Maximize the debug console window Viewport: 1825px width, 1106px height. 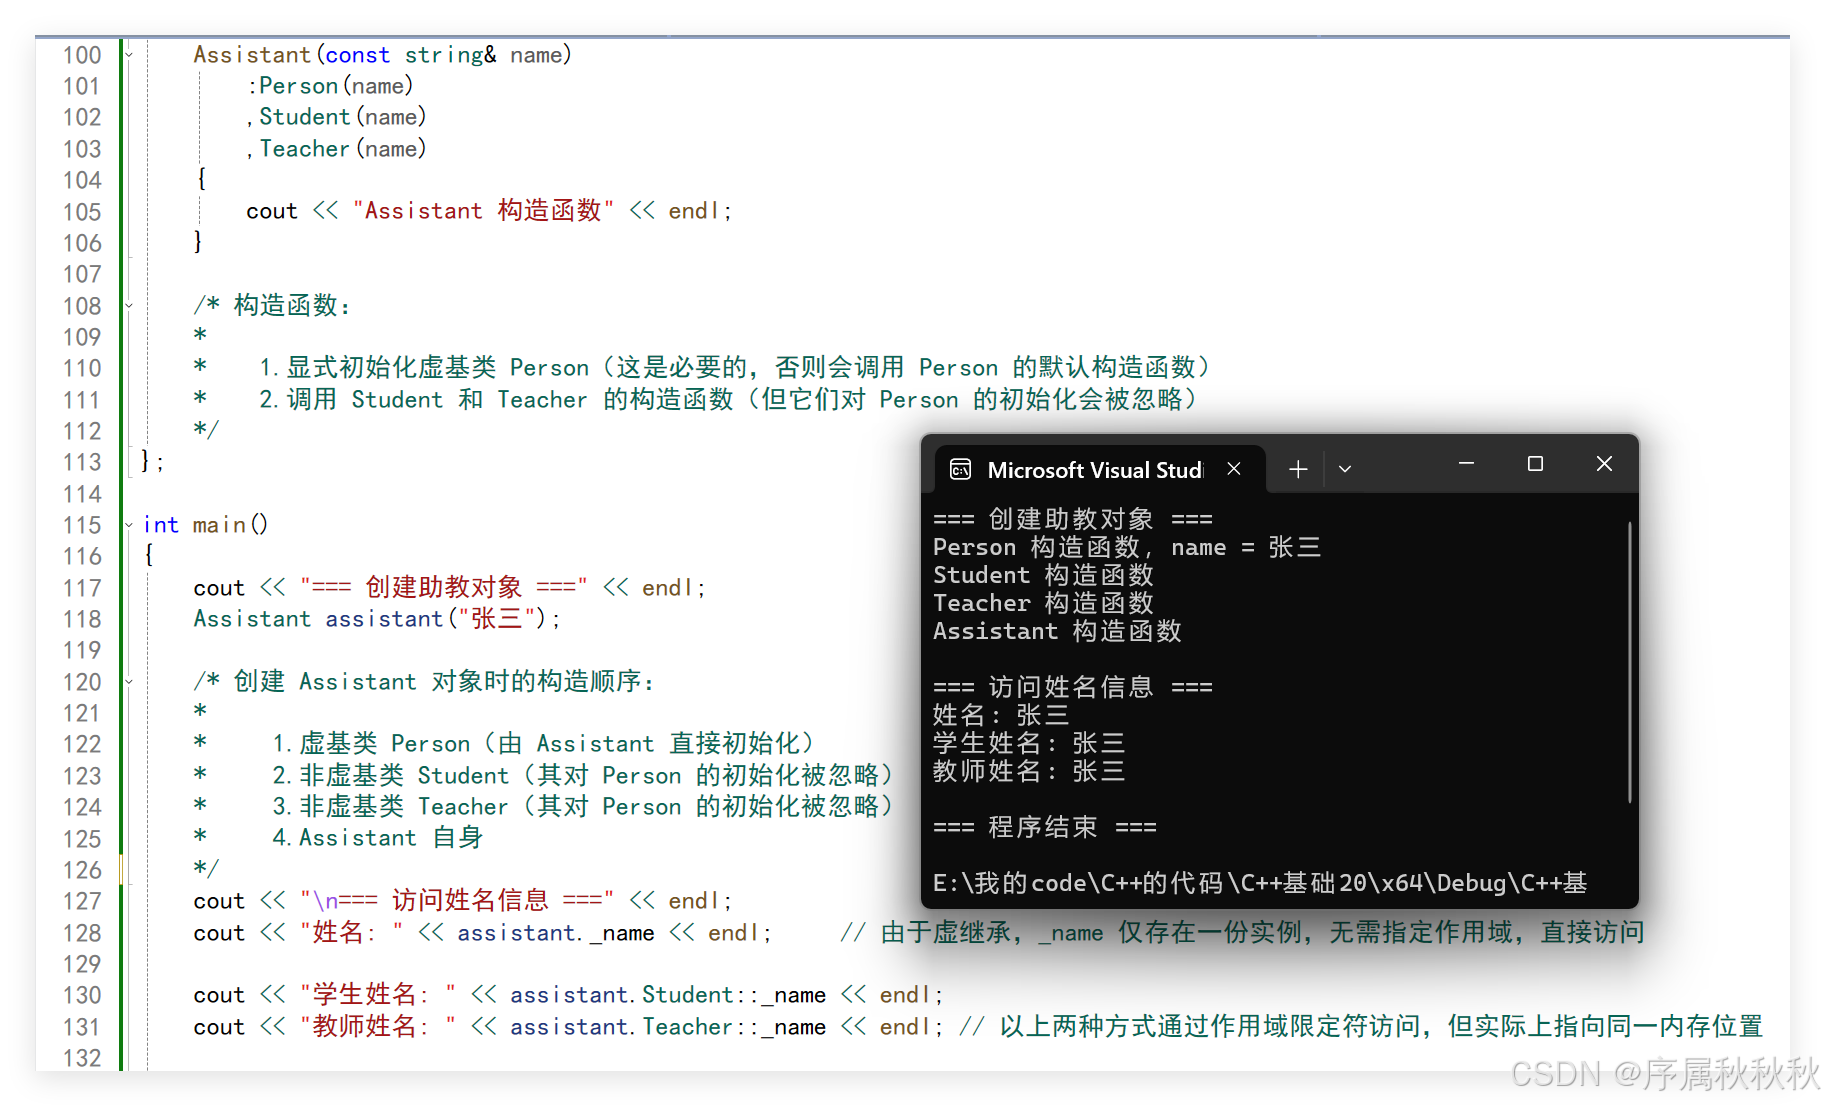pos(1535,464)
